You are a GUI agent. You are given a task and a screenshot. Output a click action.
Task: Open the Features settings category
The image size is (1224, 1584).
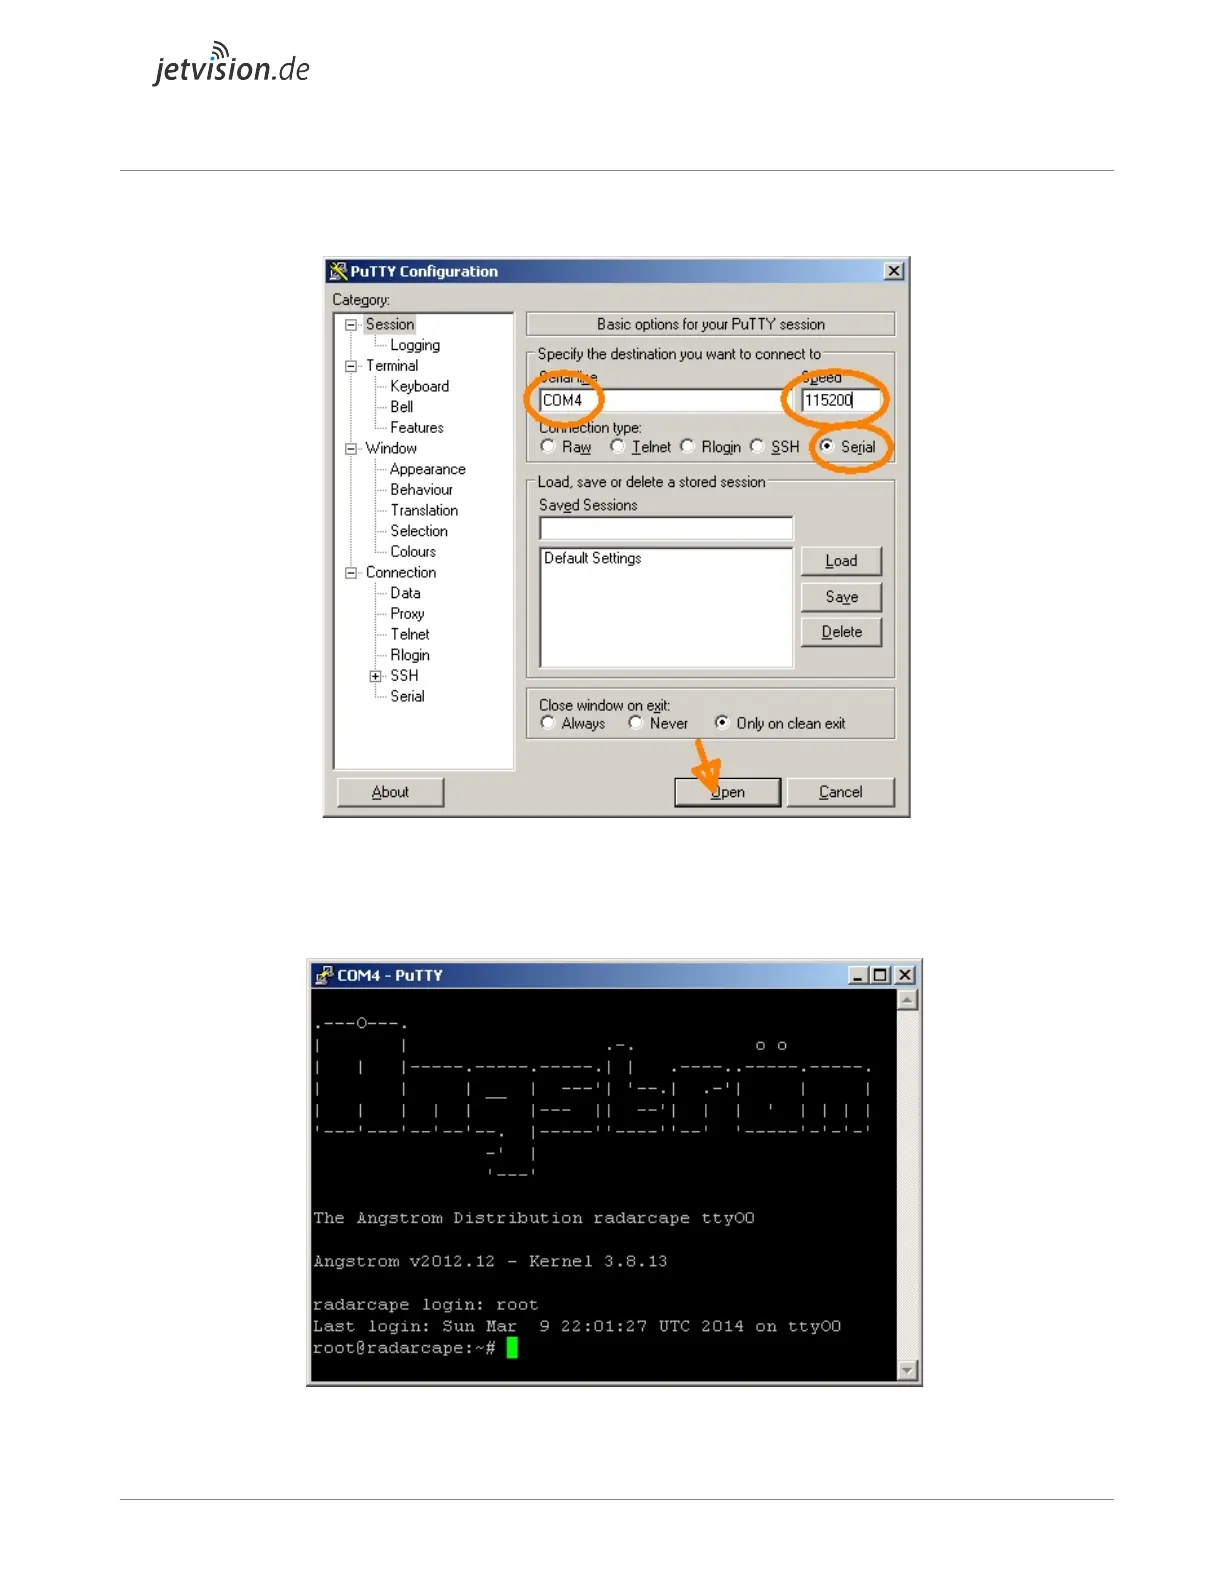point(417,428)
